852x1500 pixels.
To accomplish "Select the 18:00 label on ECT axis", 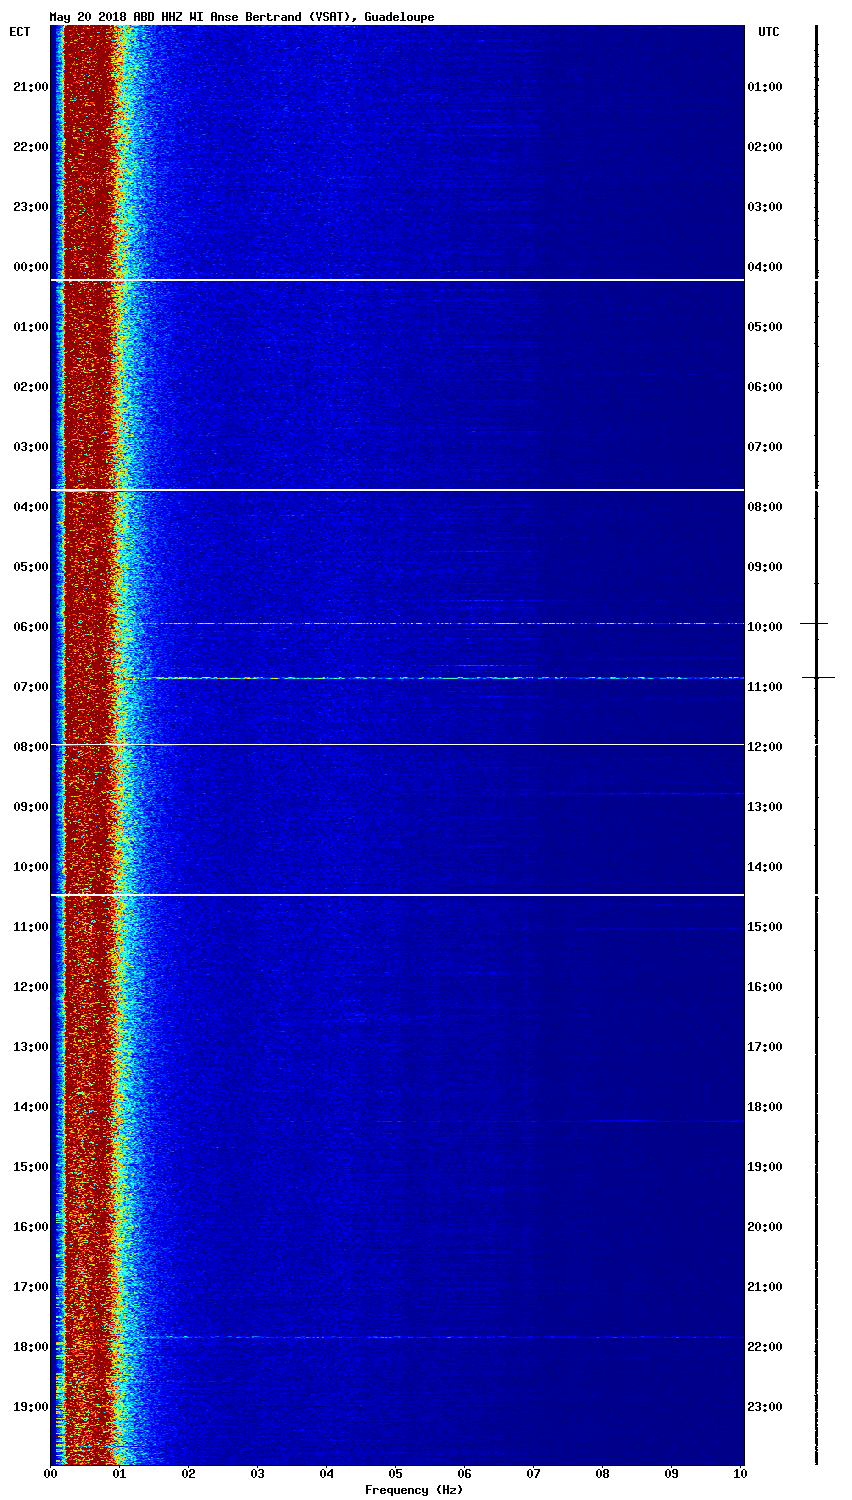I will (30, 1347).
